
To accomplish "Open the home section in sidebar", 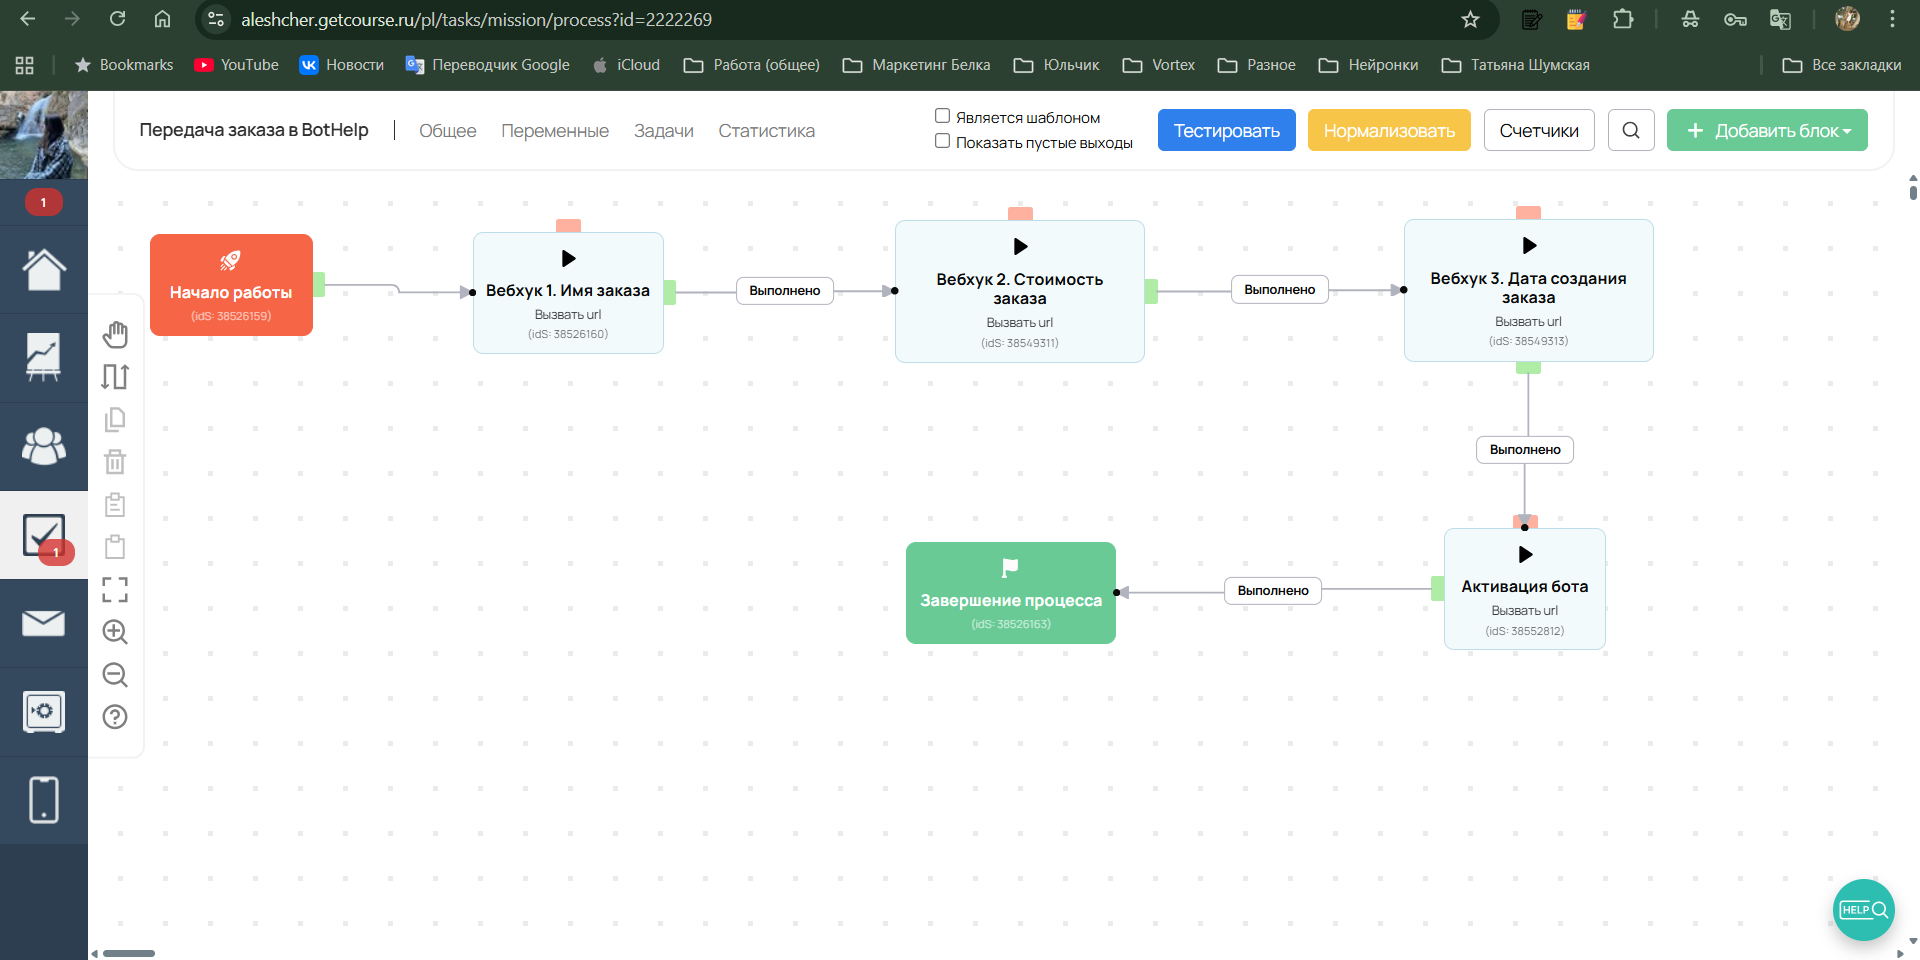I will (43, 269).
